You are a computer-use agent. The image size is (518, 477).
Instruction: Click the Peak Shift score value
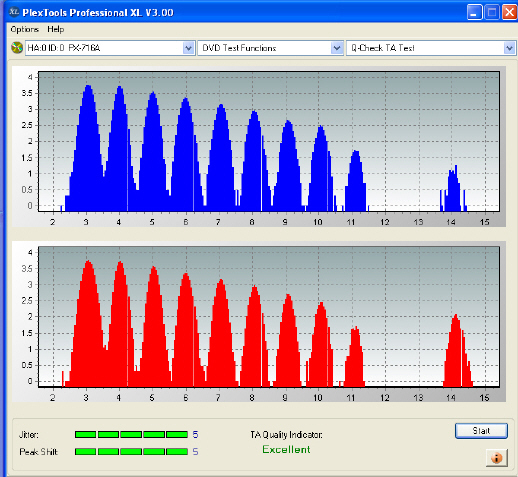(x=195, y=452)
